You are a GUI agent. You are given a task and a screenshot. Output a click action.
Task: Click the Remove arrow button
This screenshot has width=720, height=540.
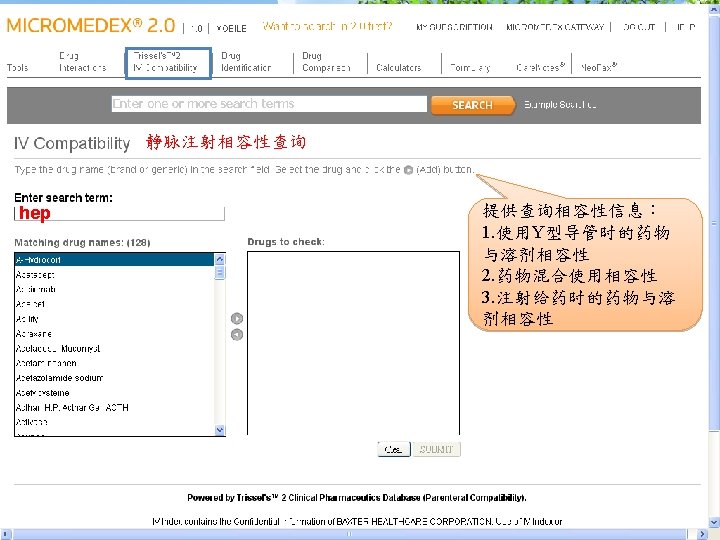tap(236, 335)
